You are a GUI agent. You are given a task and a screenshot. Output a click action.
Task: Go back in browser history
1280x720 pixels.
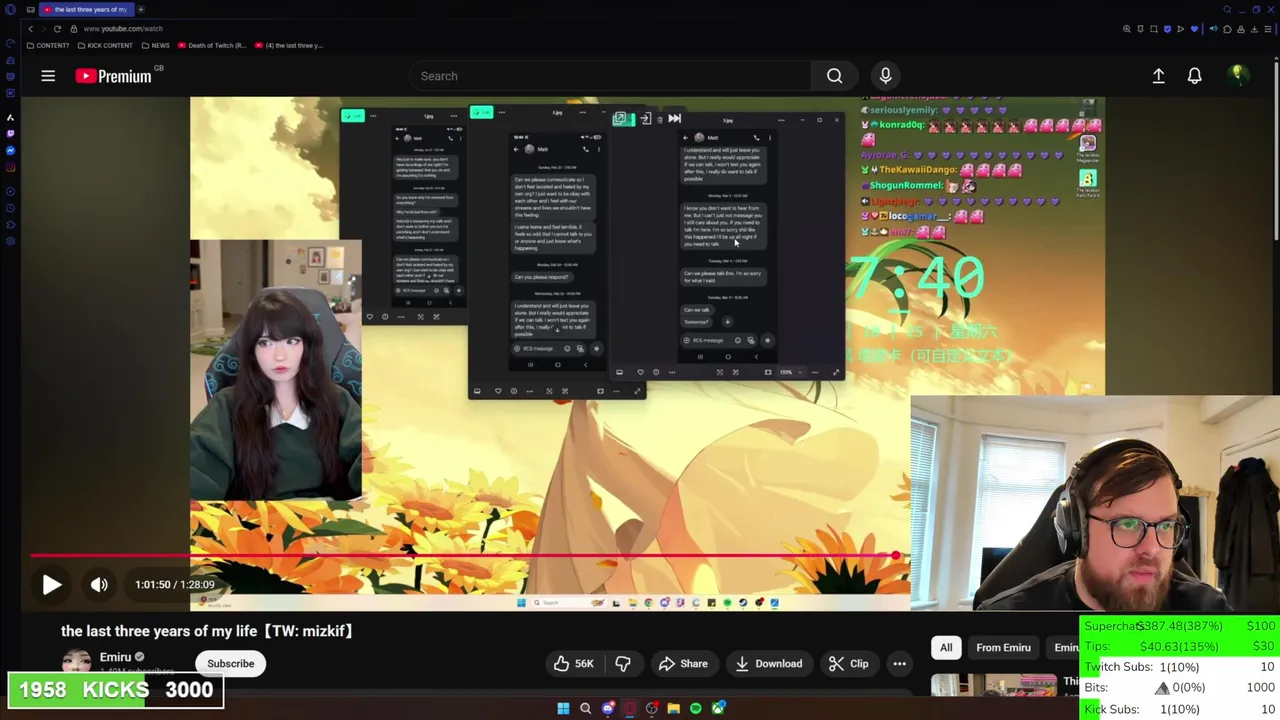30,29
